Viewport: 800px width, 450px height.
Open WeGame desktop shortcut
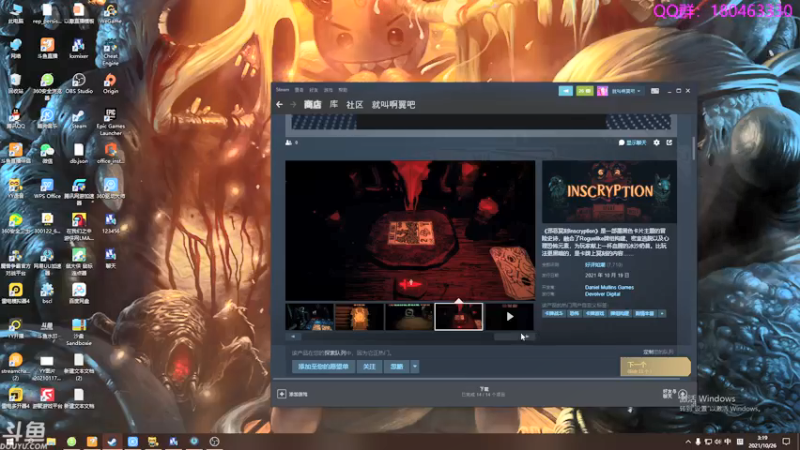coord(110,13)
